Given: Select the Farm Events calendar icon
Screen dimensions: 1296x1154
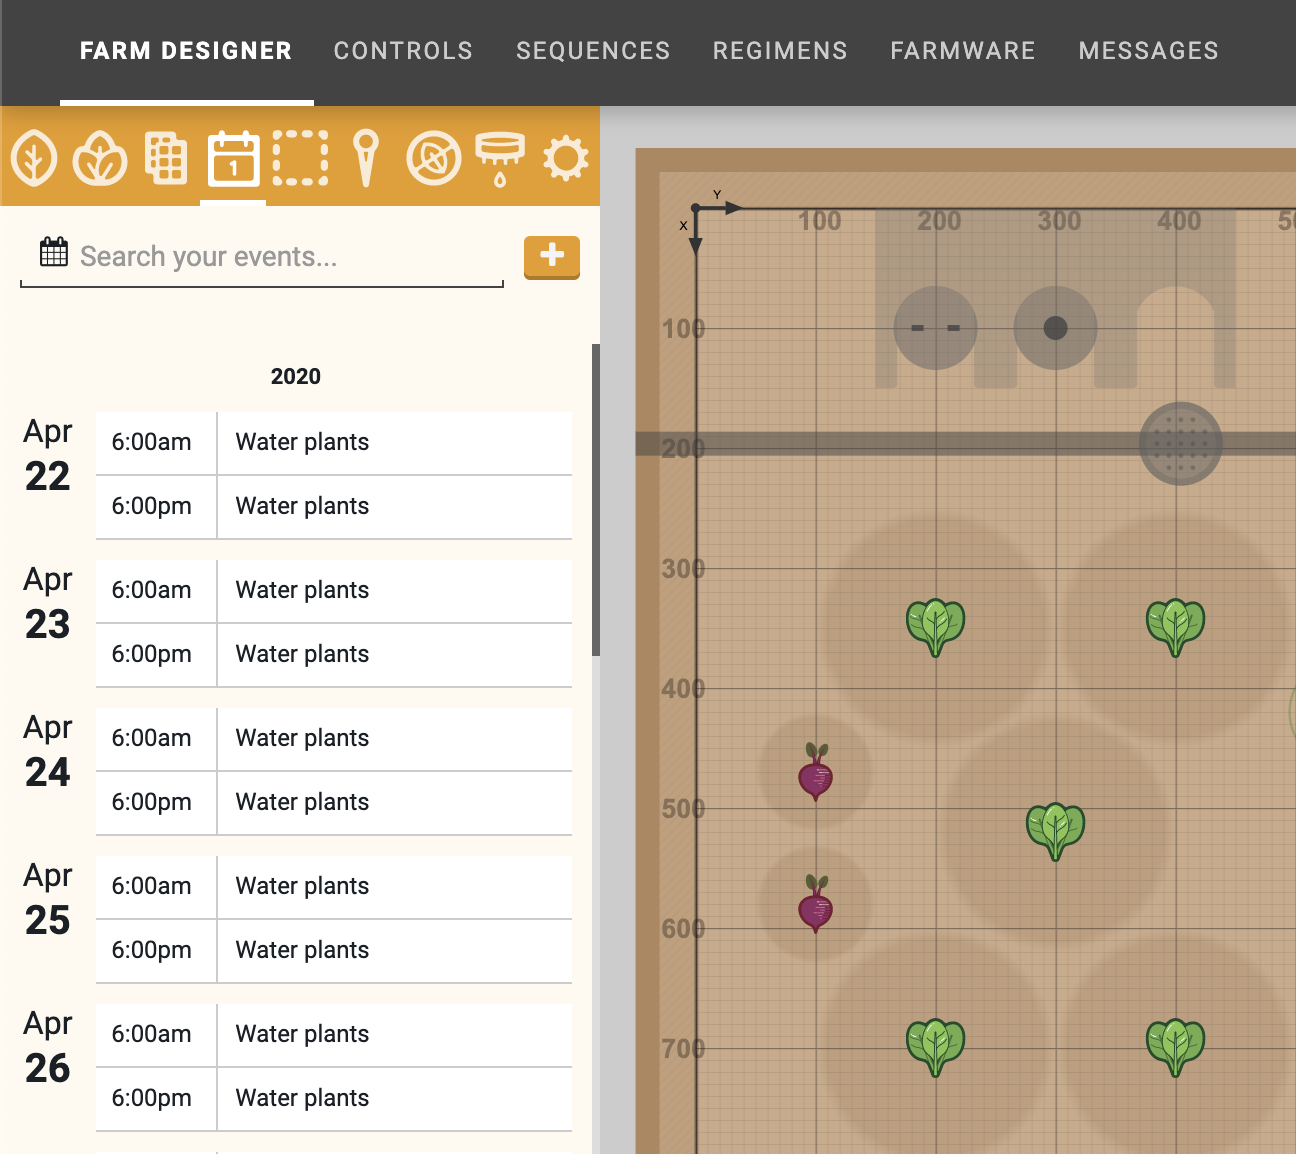Looking at the screenshot, I should pyautogui.click(x=233, y=158).
